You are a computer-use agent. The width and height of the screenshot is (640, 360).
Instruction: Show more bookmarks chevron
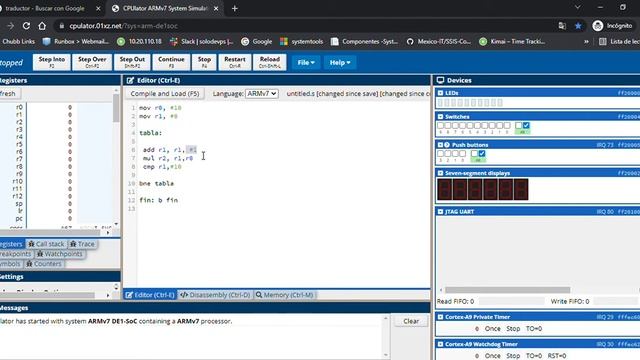(x=586, y=41)
